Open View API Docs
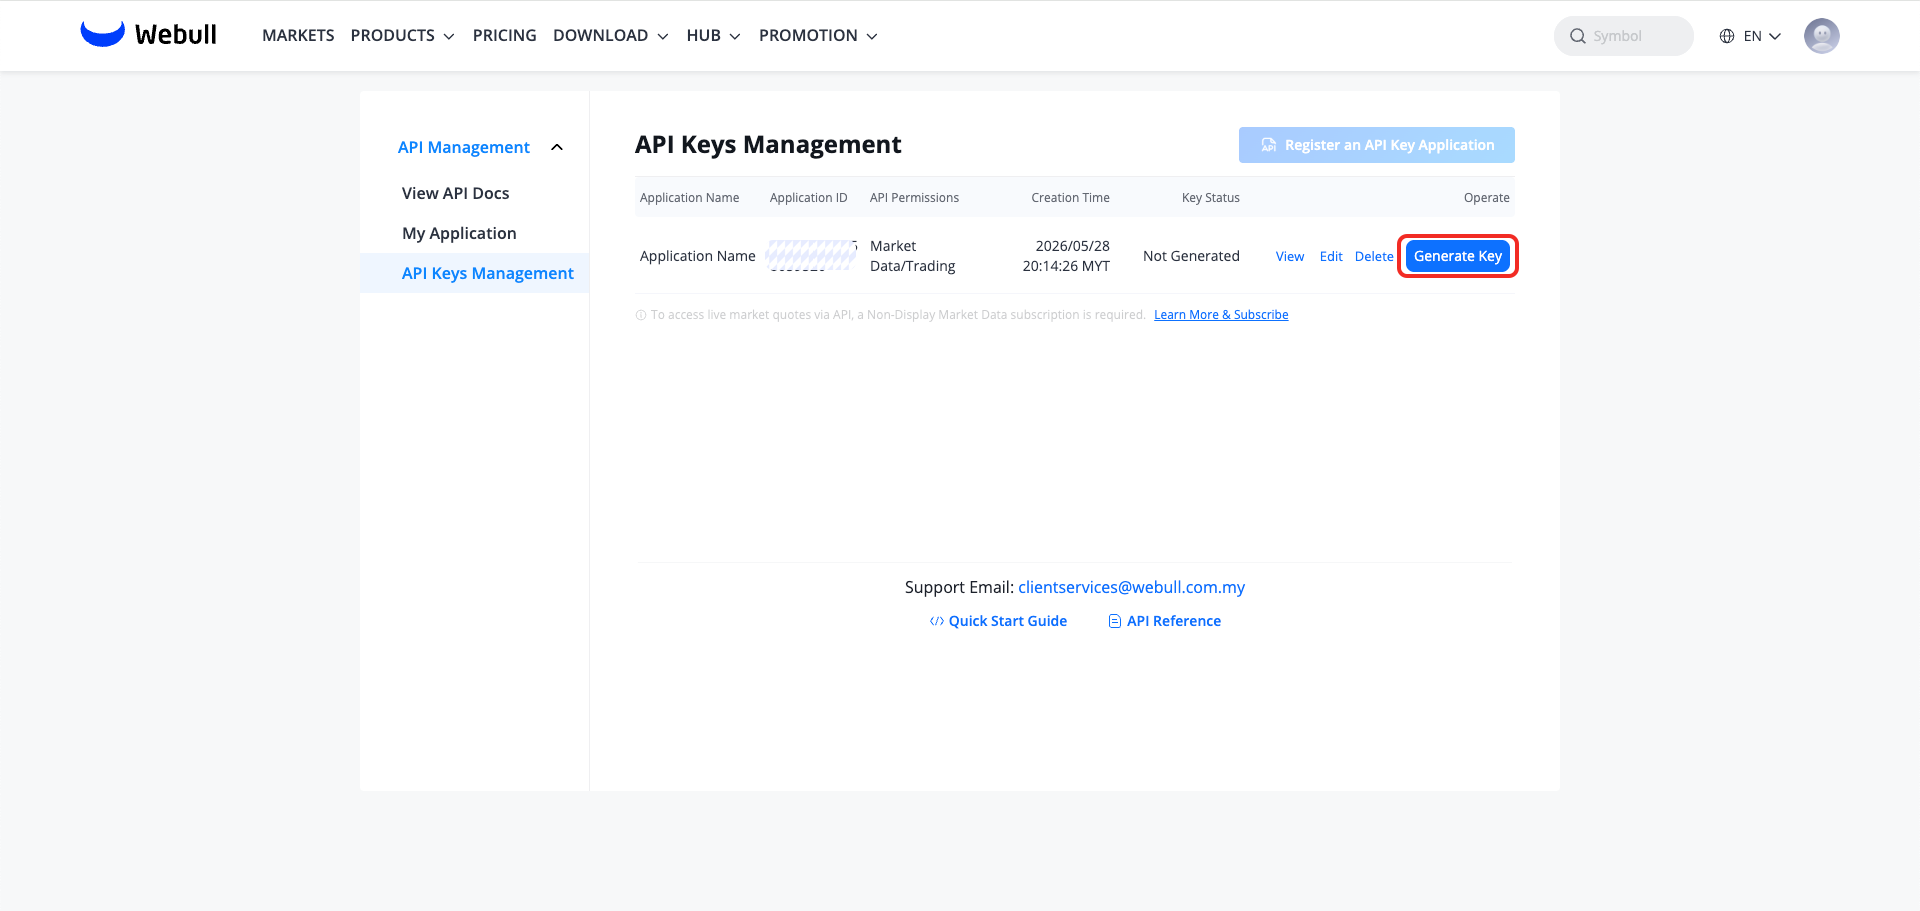Image resolution: width=1920 pixels, height=911 pixels. click(x=455, y=193)
